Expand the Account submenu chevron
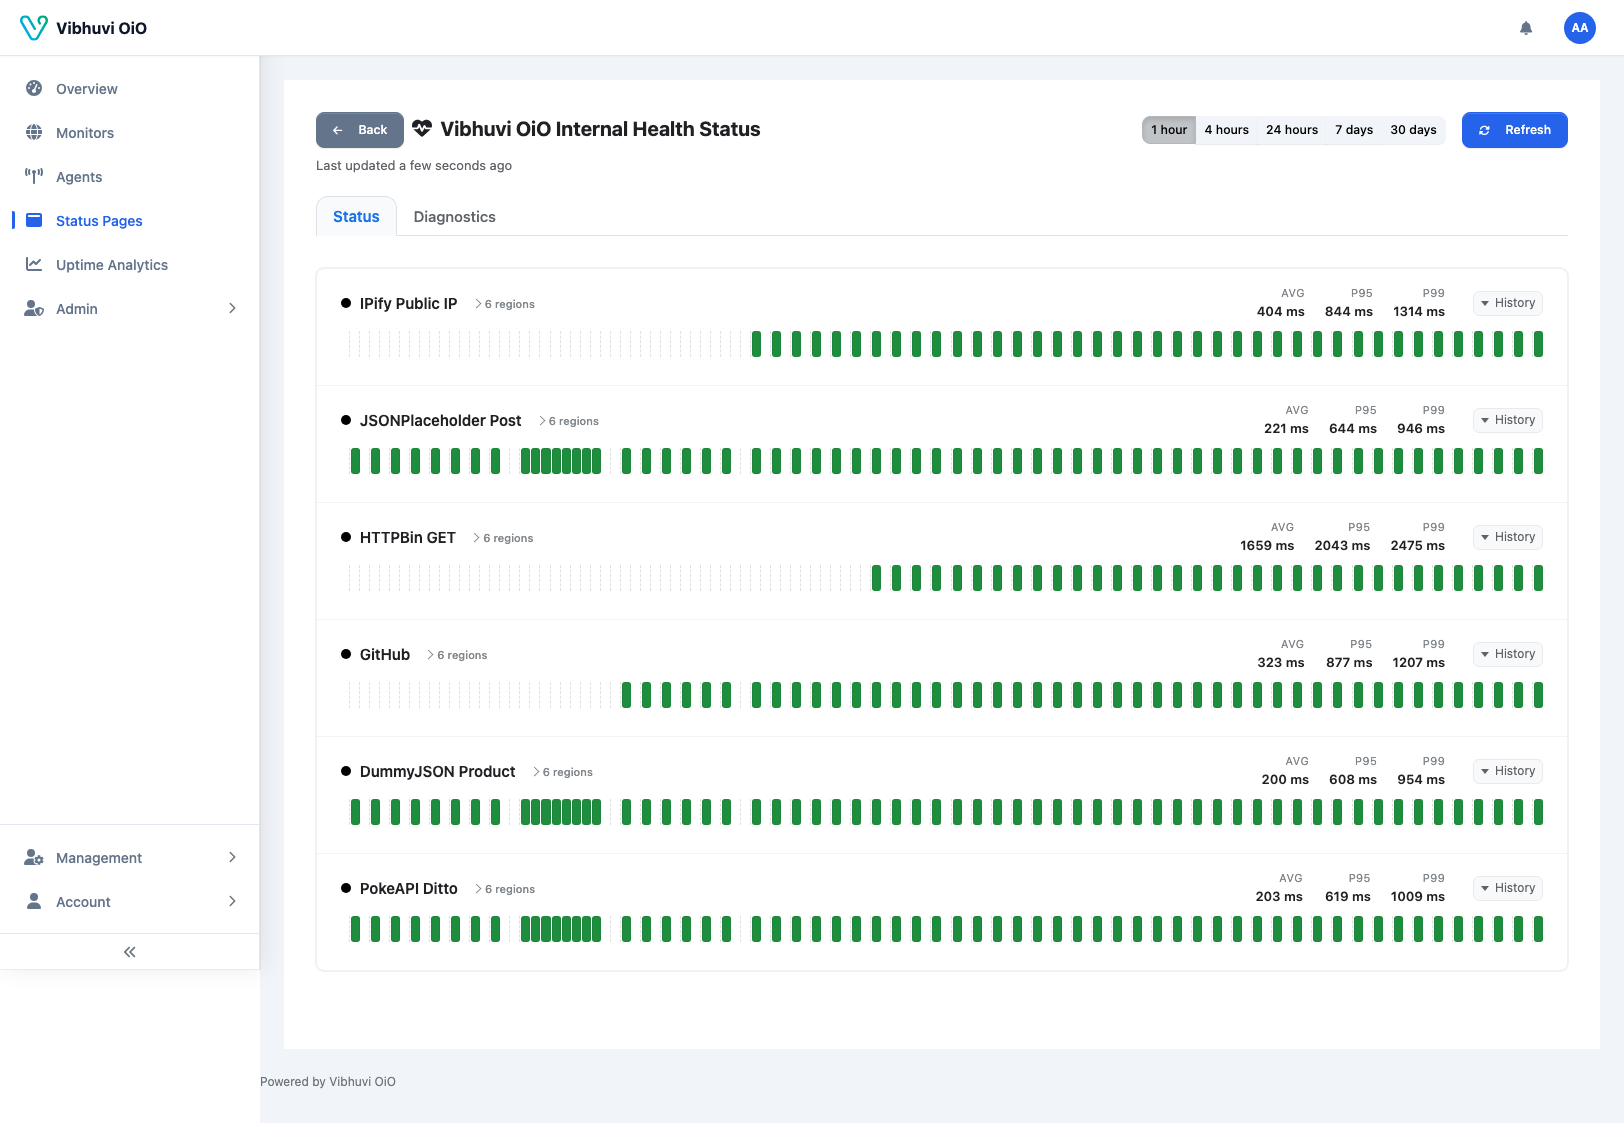 [232, 901]
